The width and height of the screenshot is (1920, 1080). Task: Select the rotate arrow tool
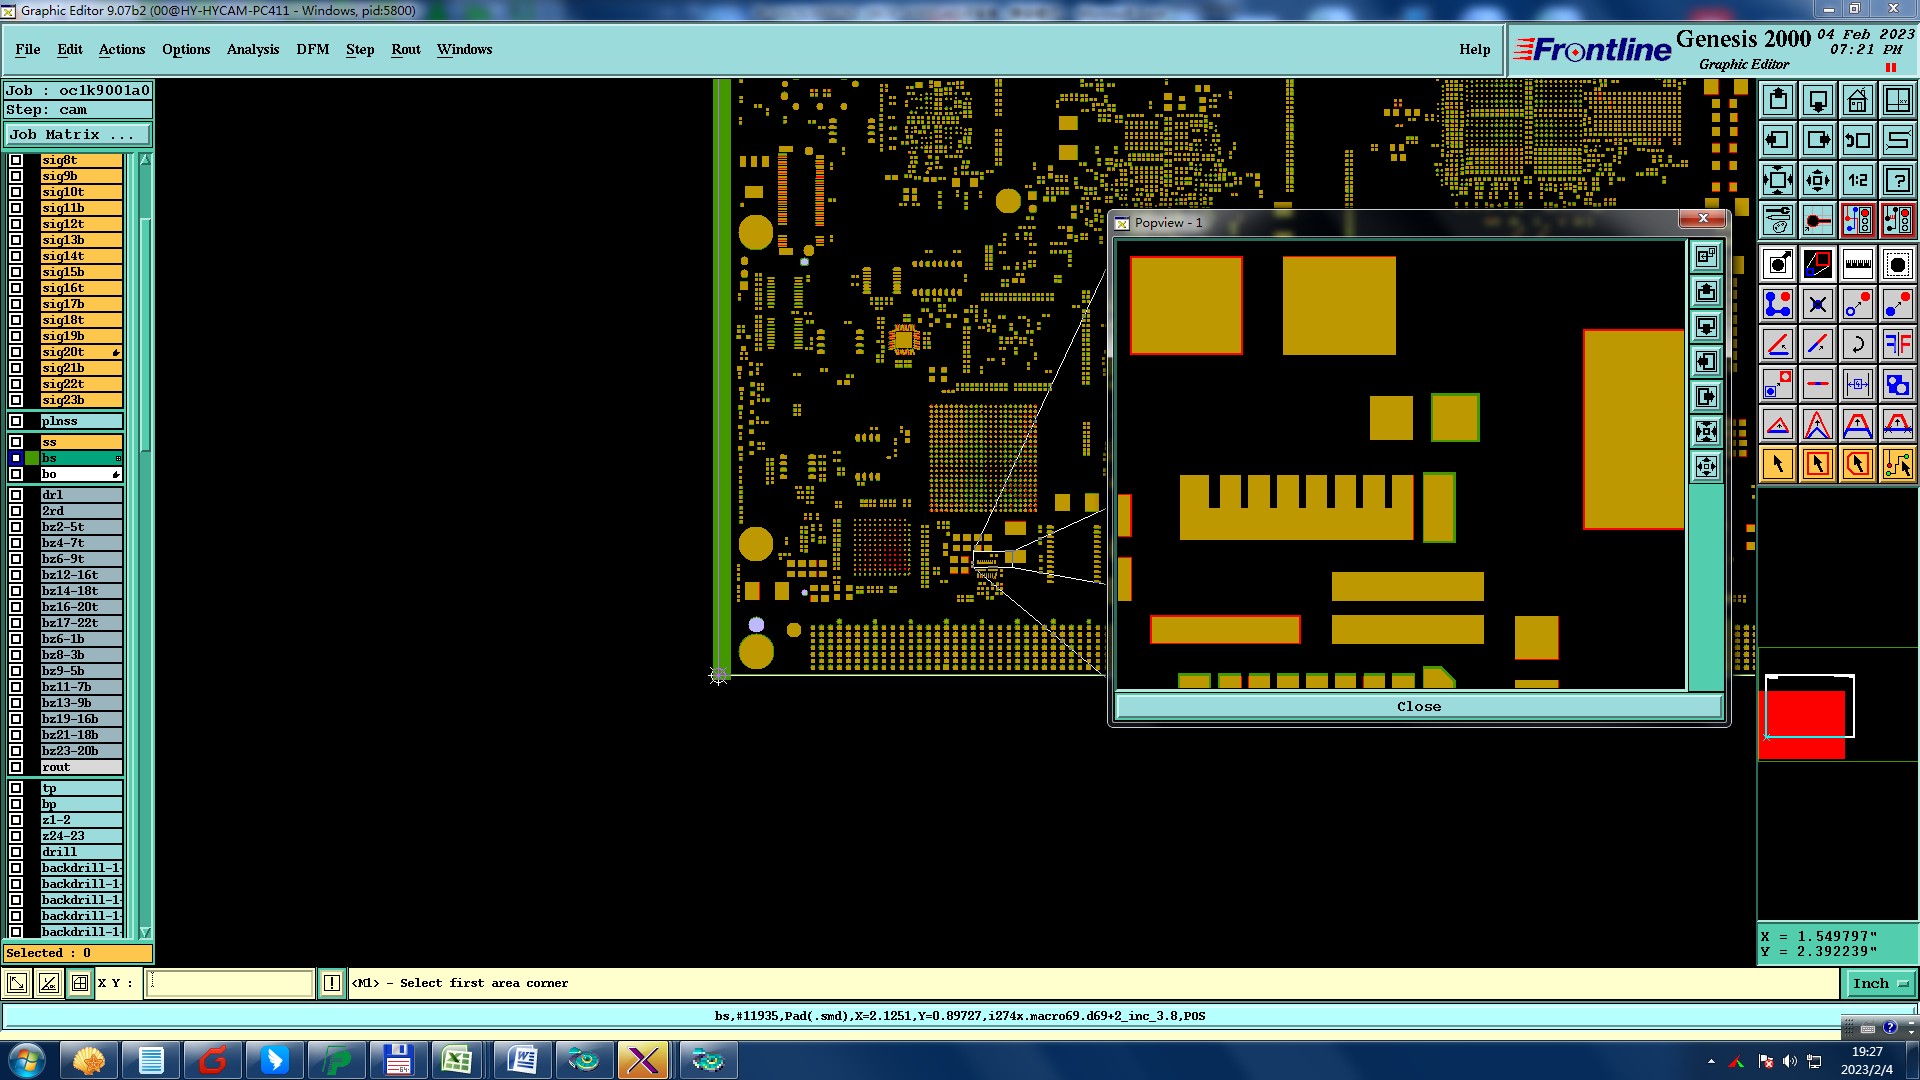(x=1857, y=345)
